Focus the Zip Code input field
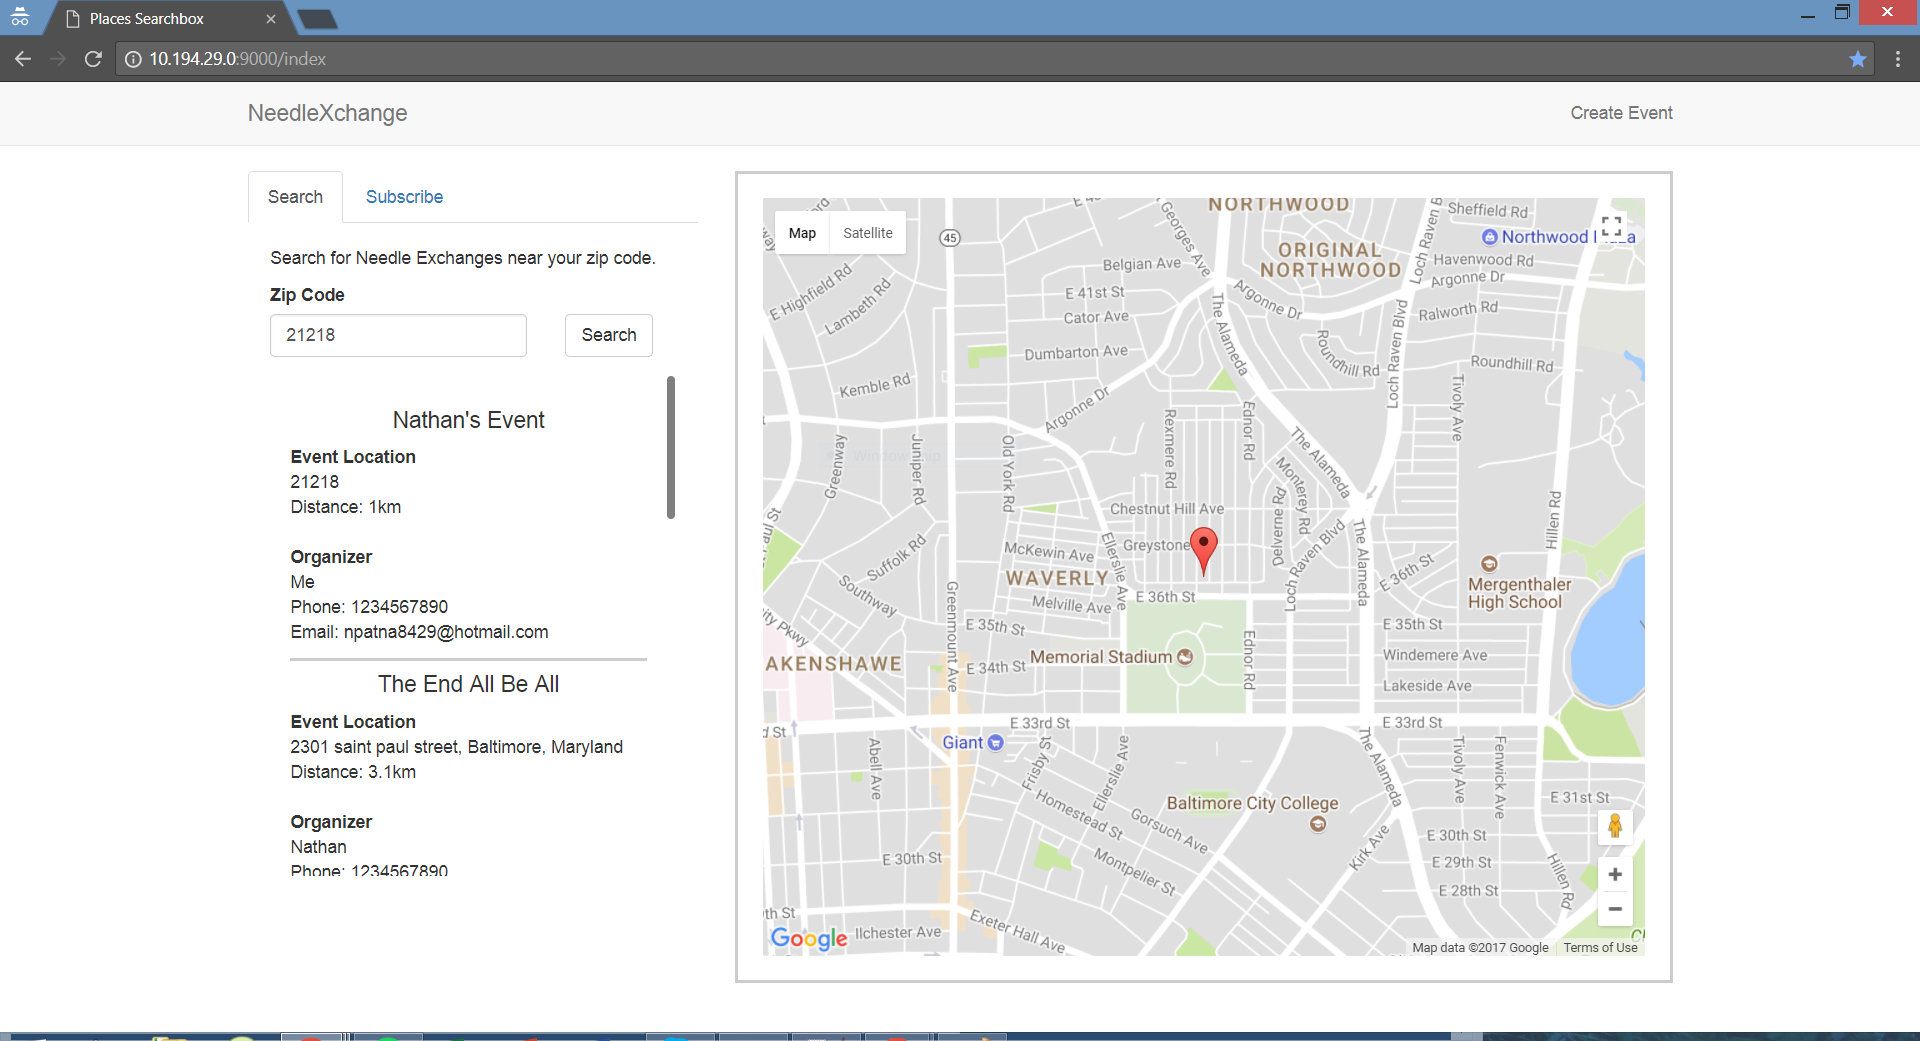The image size is (1920, 1041). coord(398,335)
